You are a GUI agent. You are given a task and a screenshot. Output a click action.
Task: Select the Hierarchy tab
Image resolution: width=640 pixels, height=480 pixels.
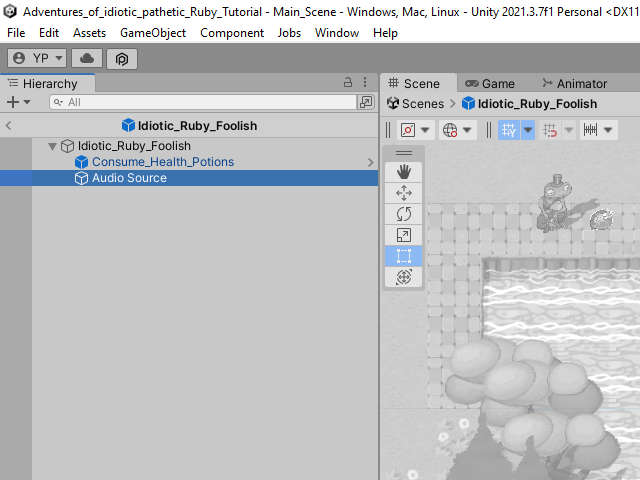[x=48, y=83]
